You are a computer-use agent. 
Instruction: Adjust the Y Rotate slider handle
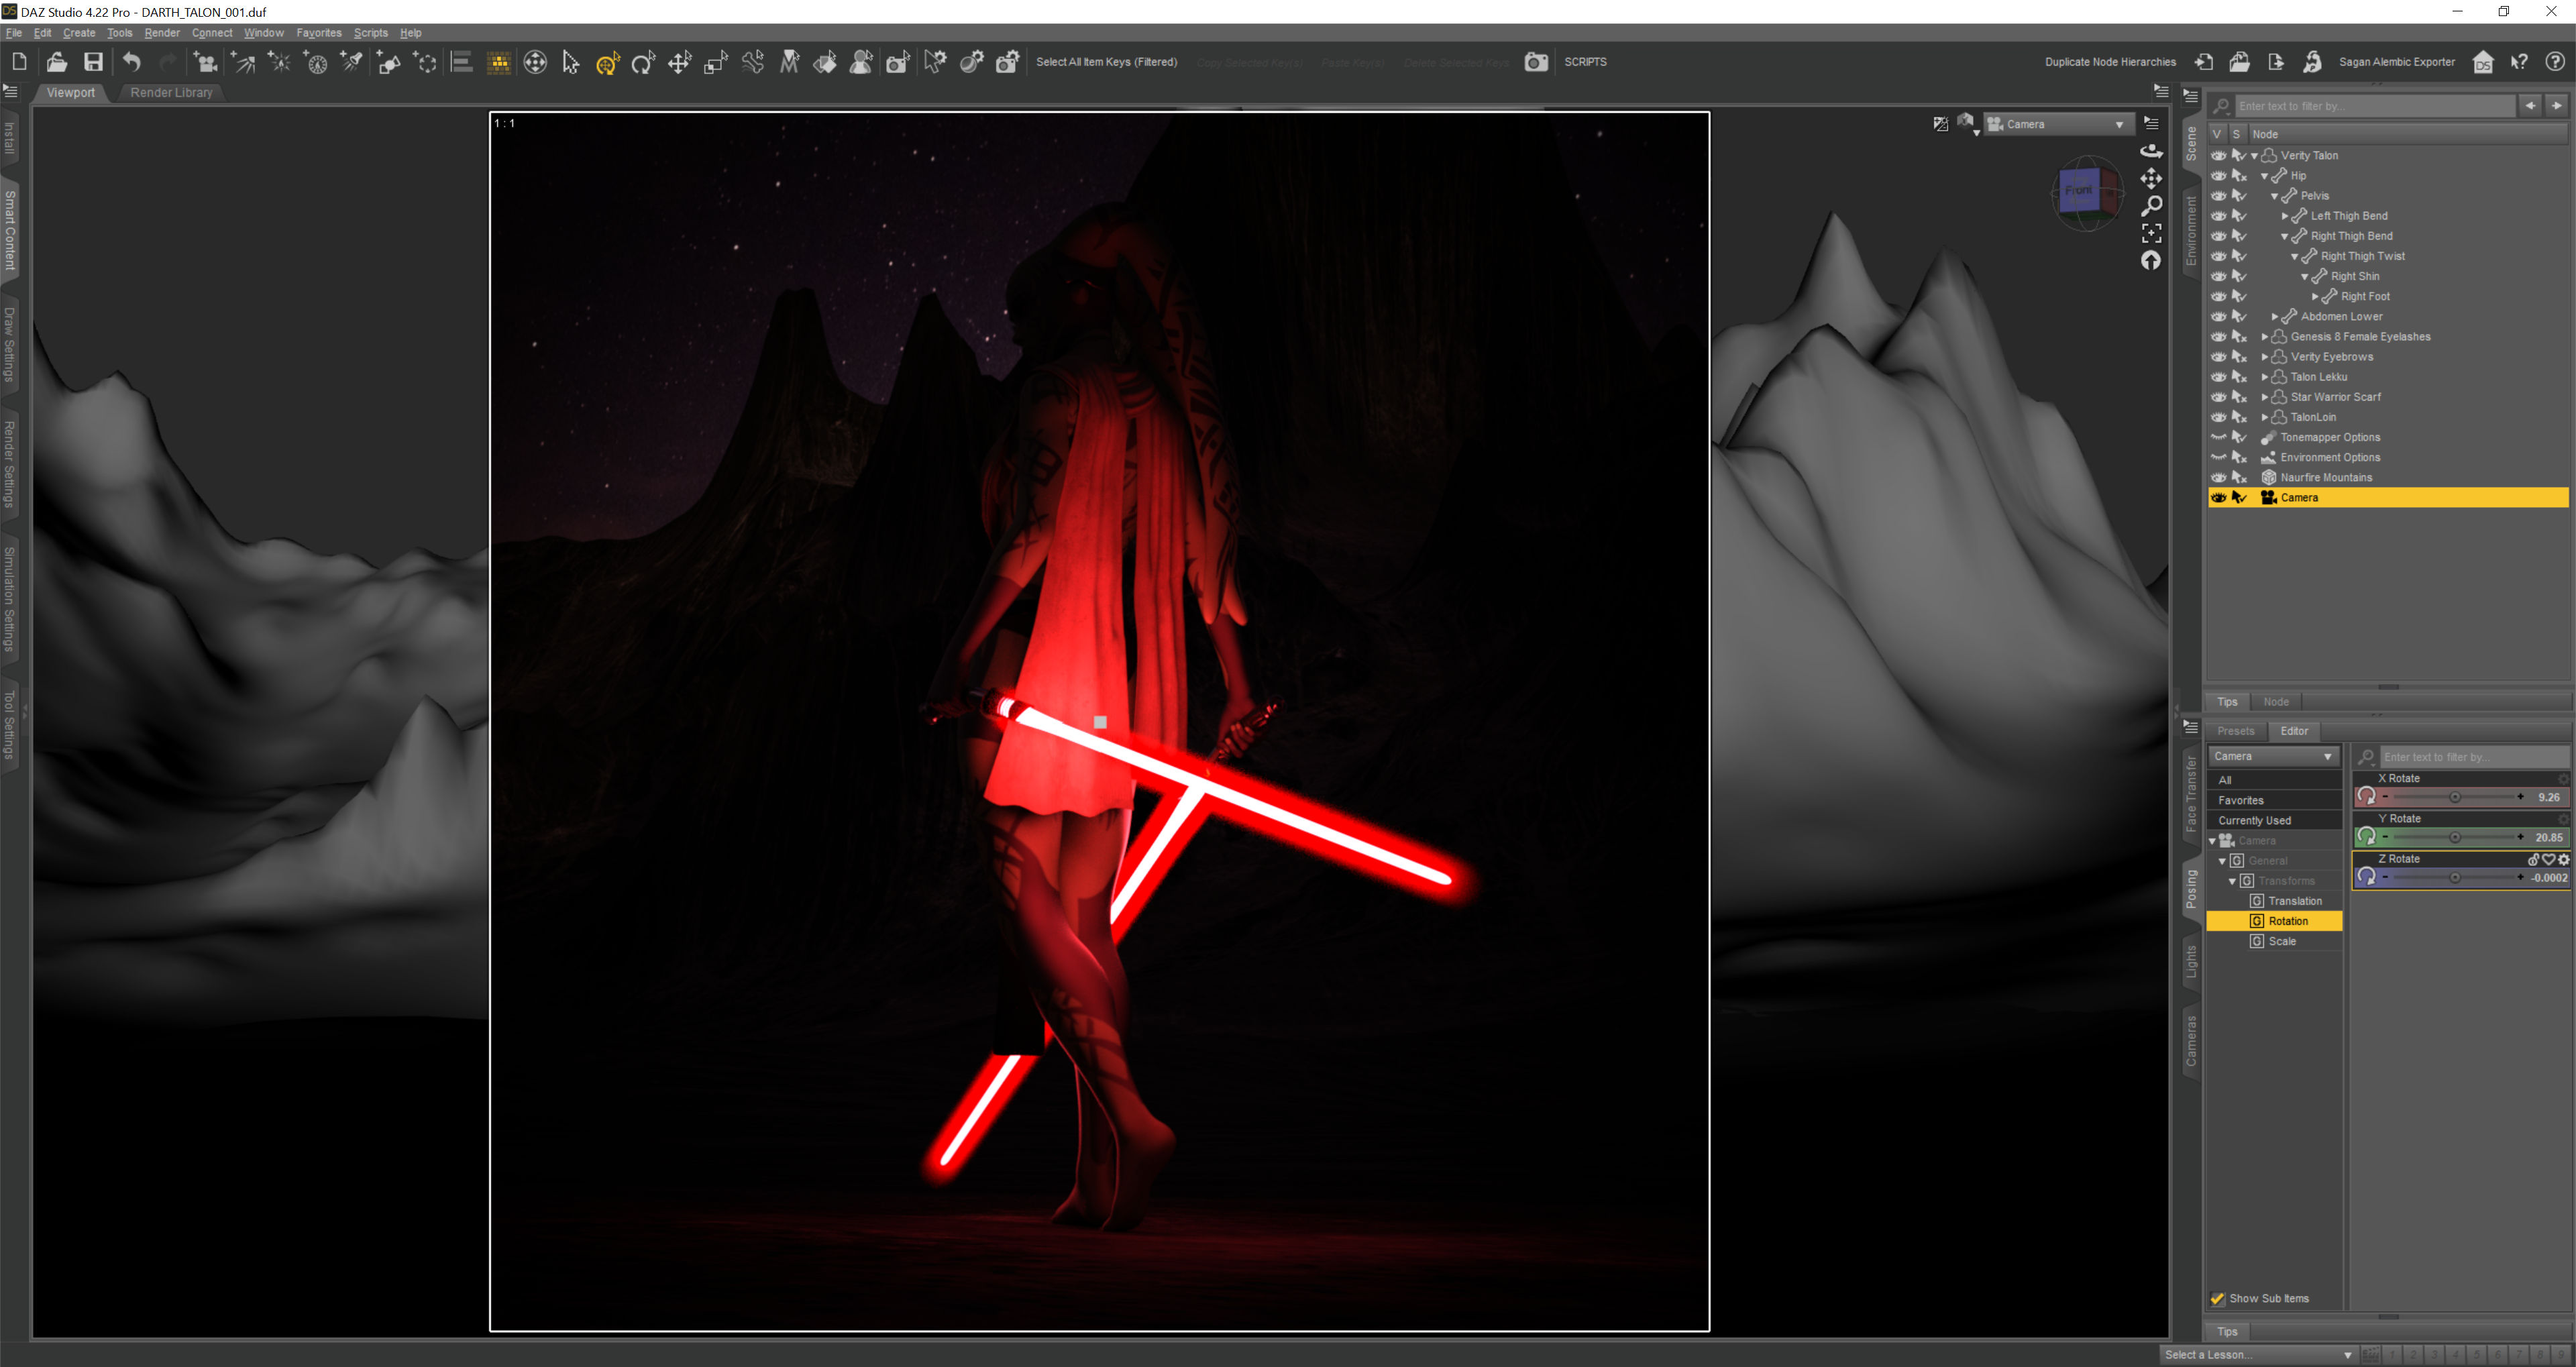(2455, 837)
